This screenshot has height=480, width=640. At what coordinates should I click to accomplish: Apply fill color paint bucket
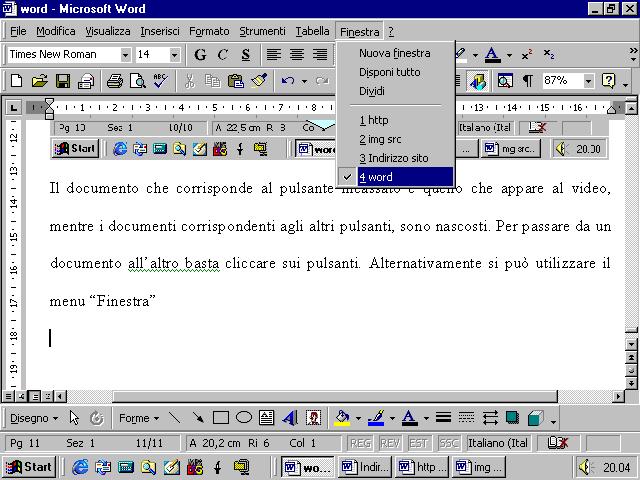click(x=342, y=418)
